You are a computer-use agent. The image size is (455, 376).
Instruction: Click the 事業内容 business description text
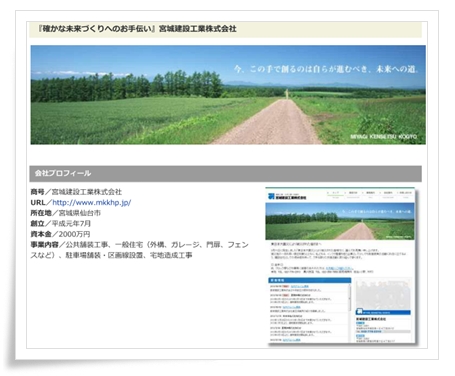point(139,250)
